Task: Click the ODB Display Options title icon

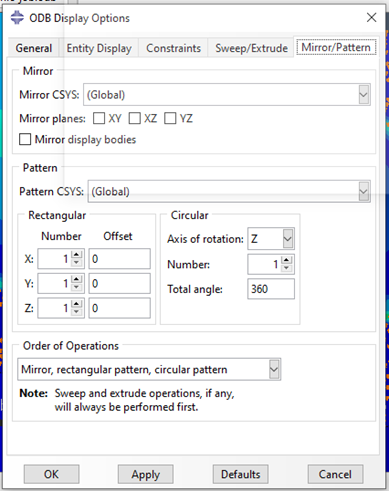Action: (17, 18)
